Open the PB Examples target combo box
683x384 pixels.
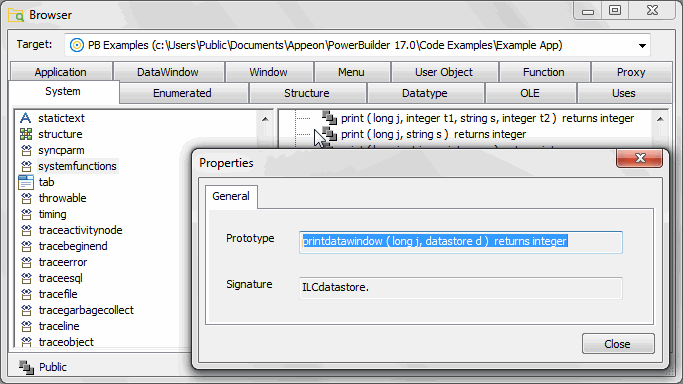357,45
